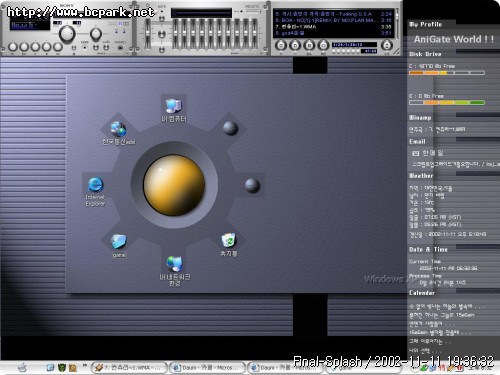Click the third quick launch icon on the taskbar
This screenshot has width=500, height=375.
(x=73, y=368)
